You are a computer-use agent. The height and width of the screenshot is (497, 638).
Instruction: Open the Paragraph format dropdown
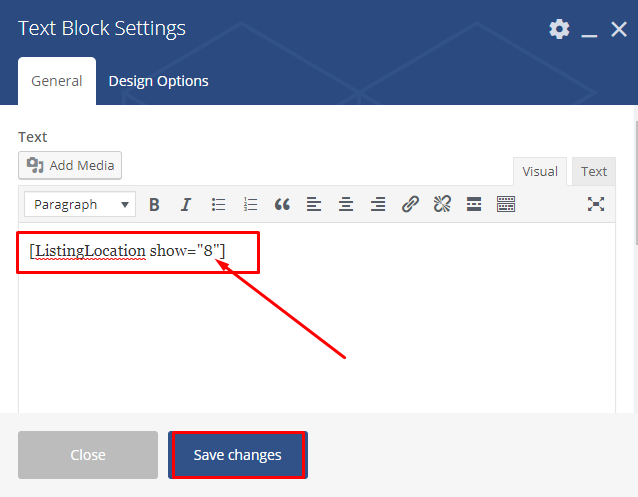[79, 204]
